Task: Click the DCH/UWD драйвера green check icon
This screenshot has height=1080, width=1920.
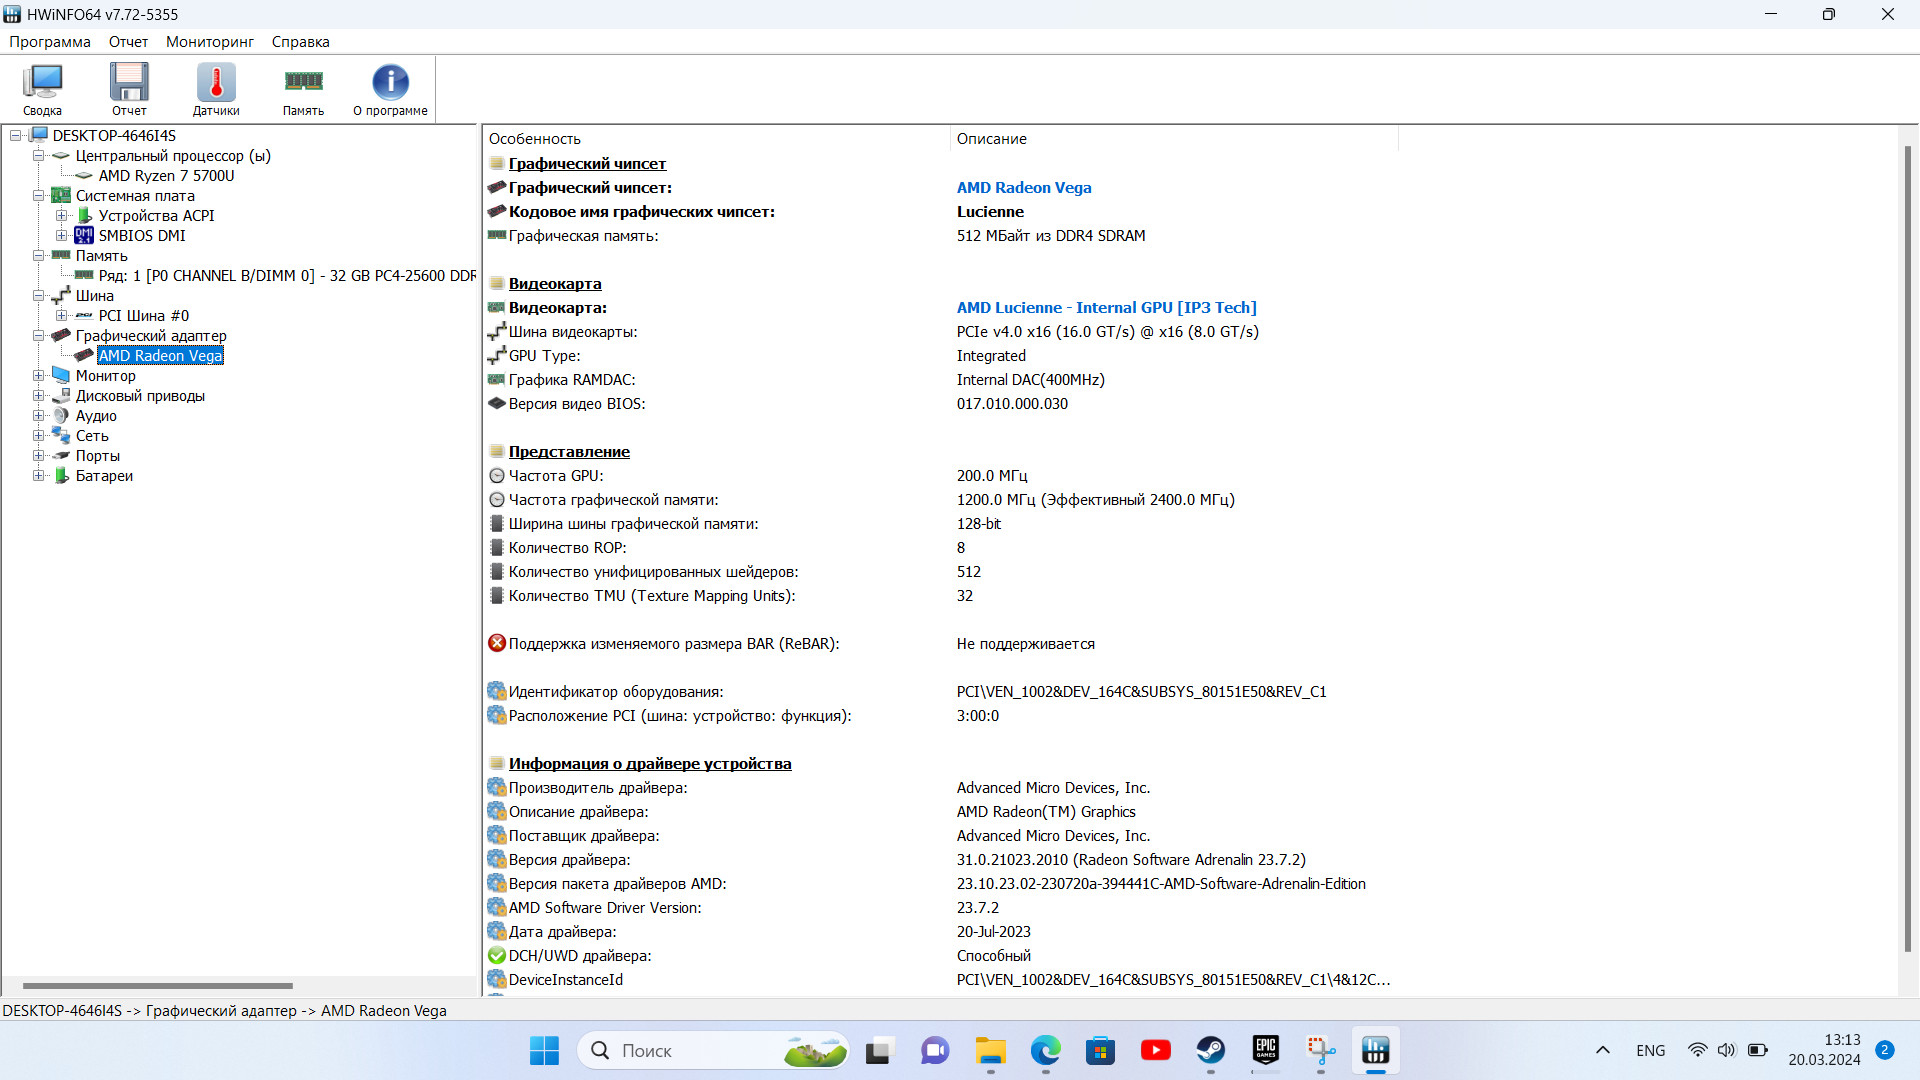Action: 497,956
